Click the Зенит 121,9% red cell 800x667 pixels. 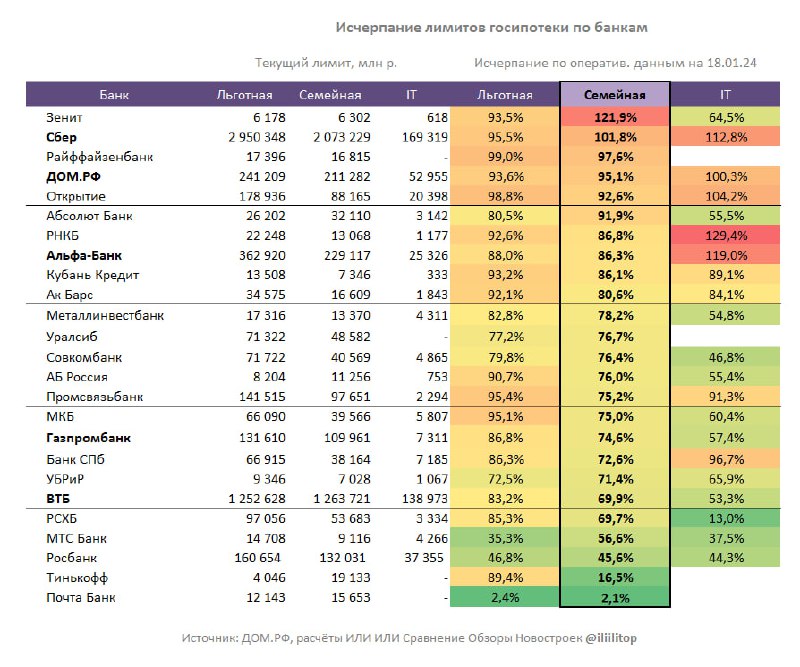click(x=615, y=117)
